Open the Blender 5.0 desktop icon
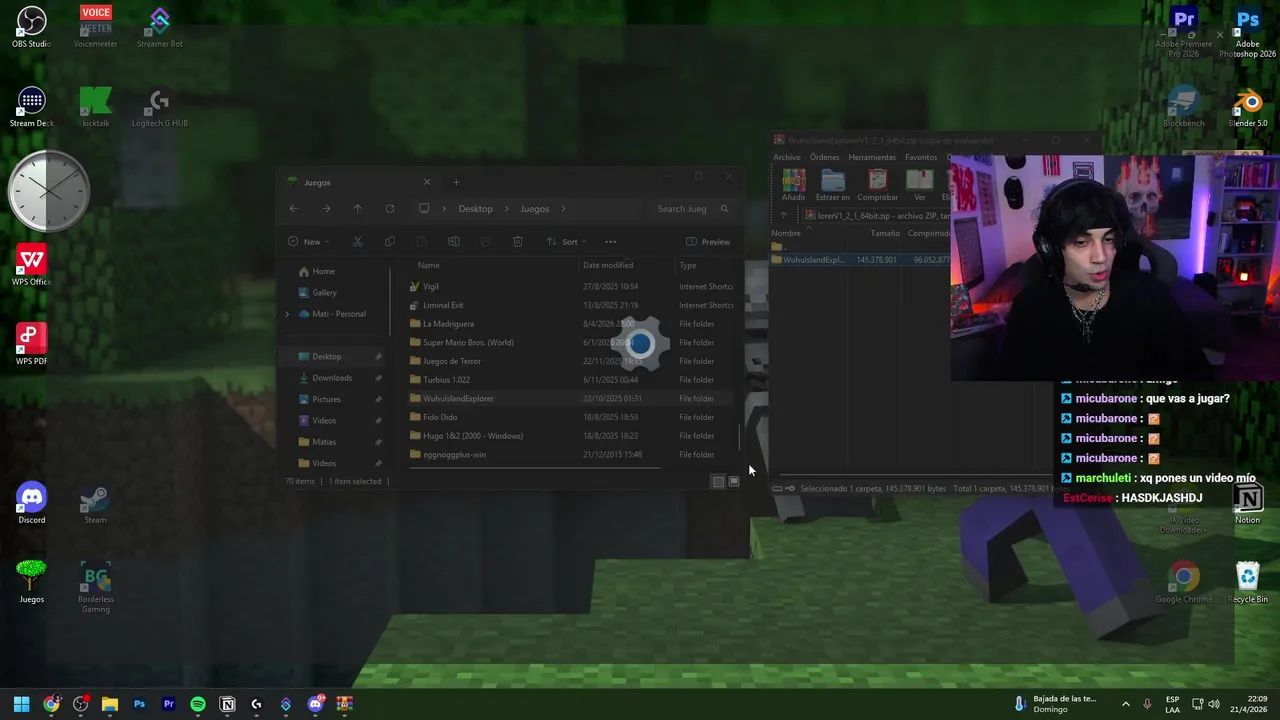This screenshot has height=720, width=1280. (x=1248, y=107)
